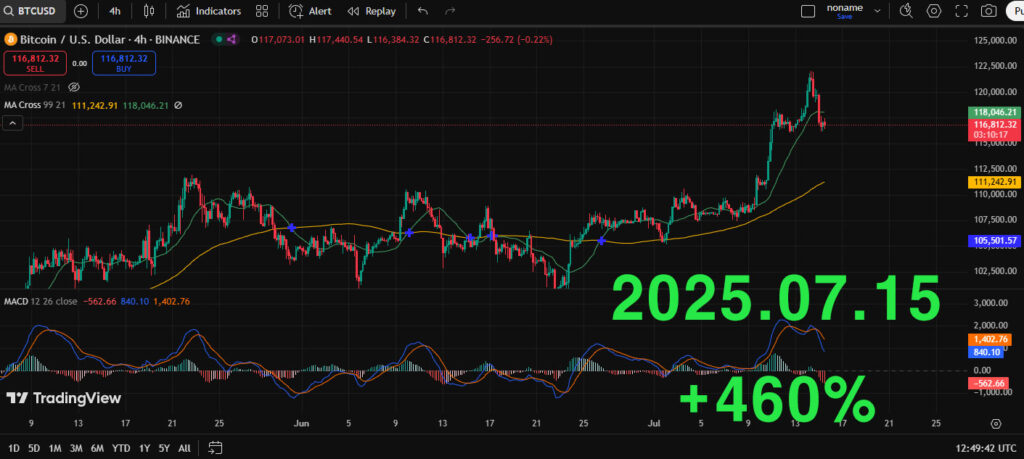Expand the layout options chevron beside noname
This screenshot has width=1024, height=459.
tap(877, 11)
